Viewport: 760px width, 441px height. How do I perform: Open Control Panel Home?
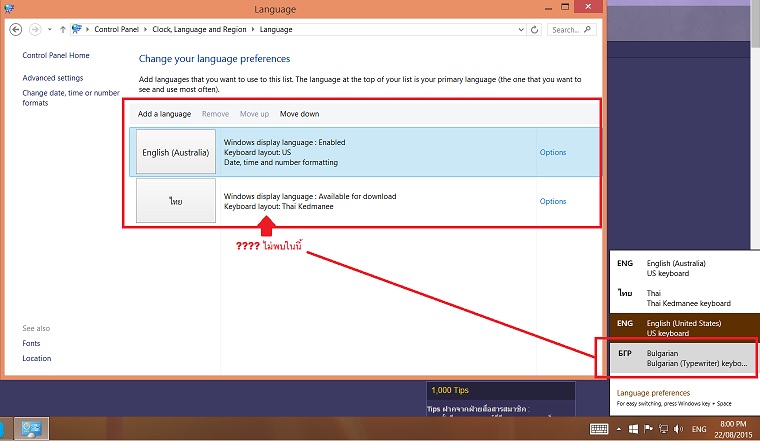click(x=56, y=55)
